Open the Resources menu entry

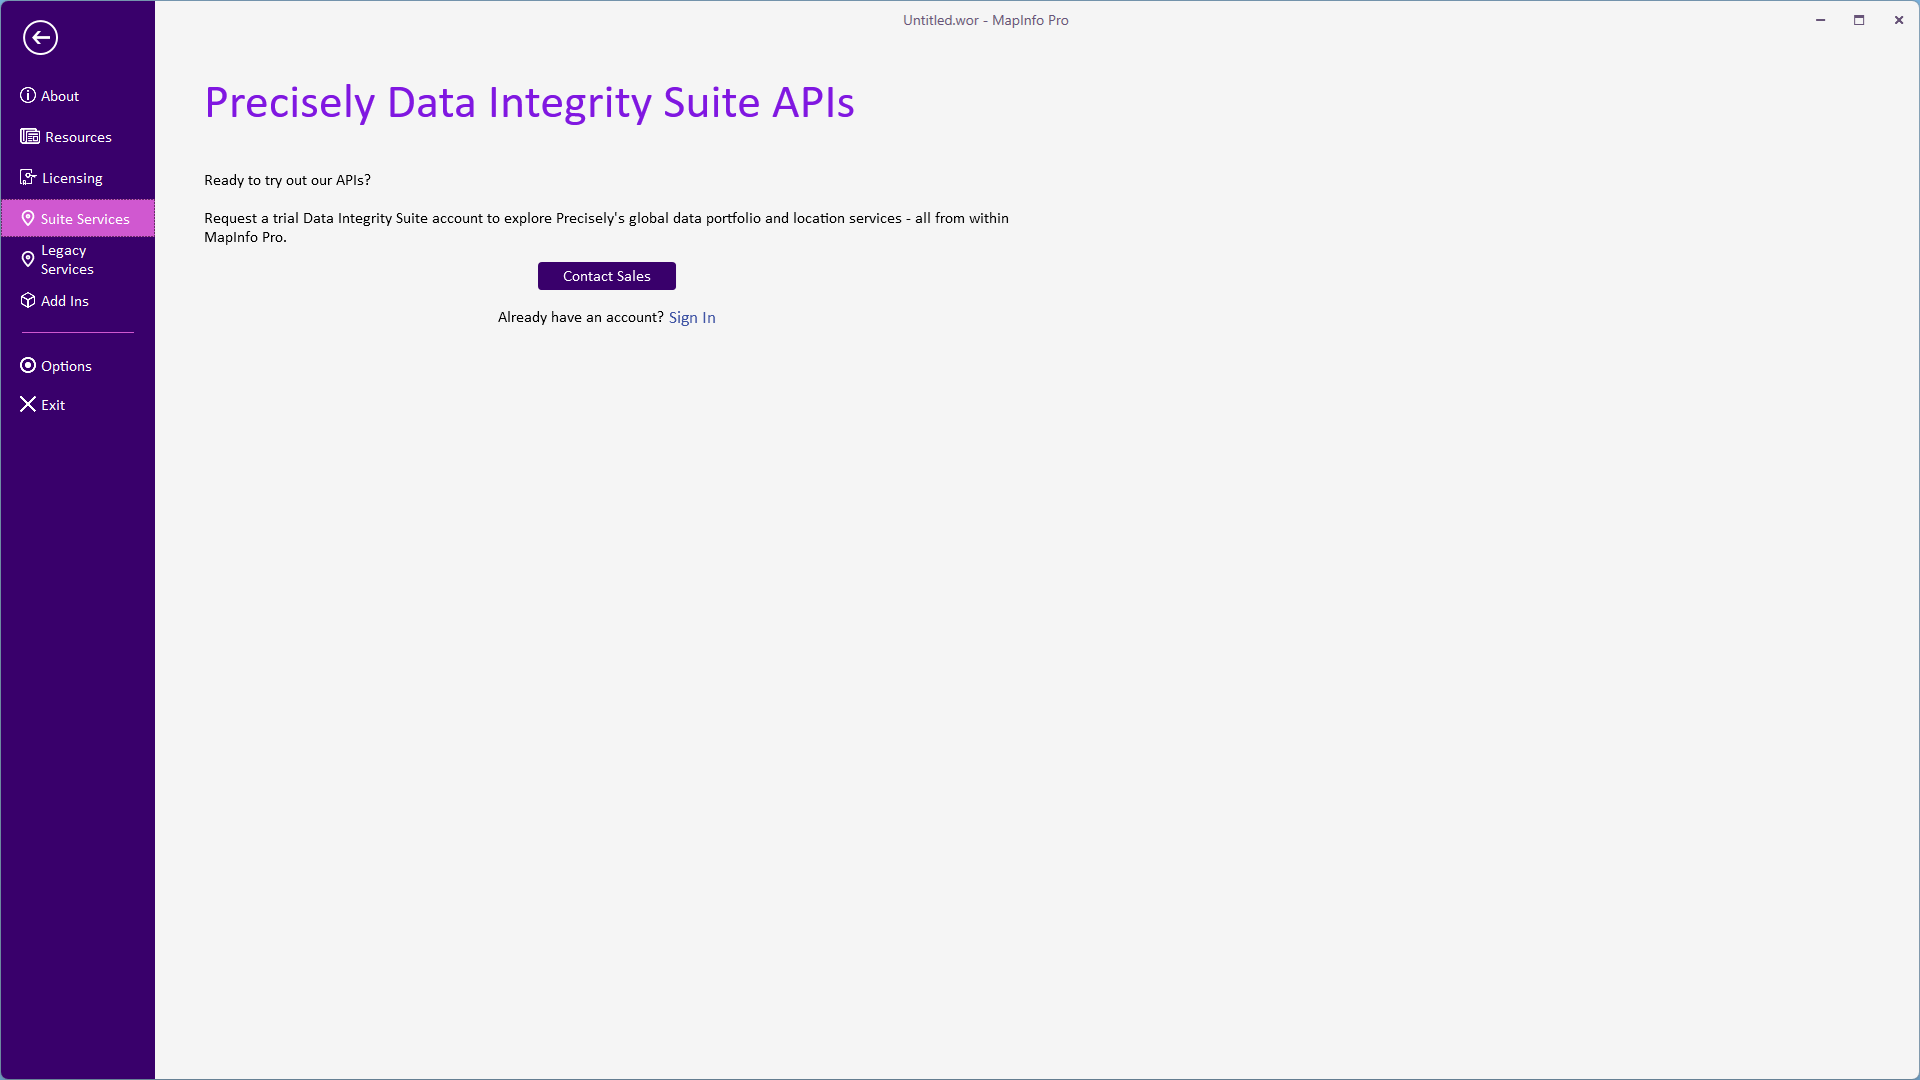click(x=78, y=137)
